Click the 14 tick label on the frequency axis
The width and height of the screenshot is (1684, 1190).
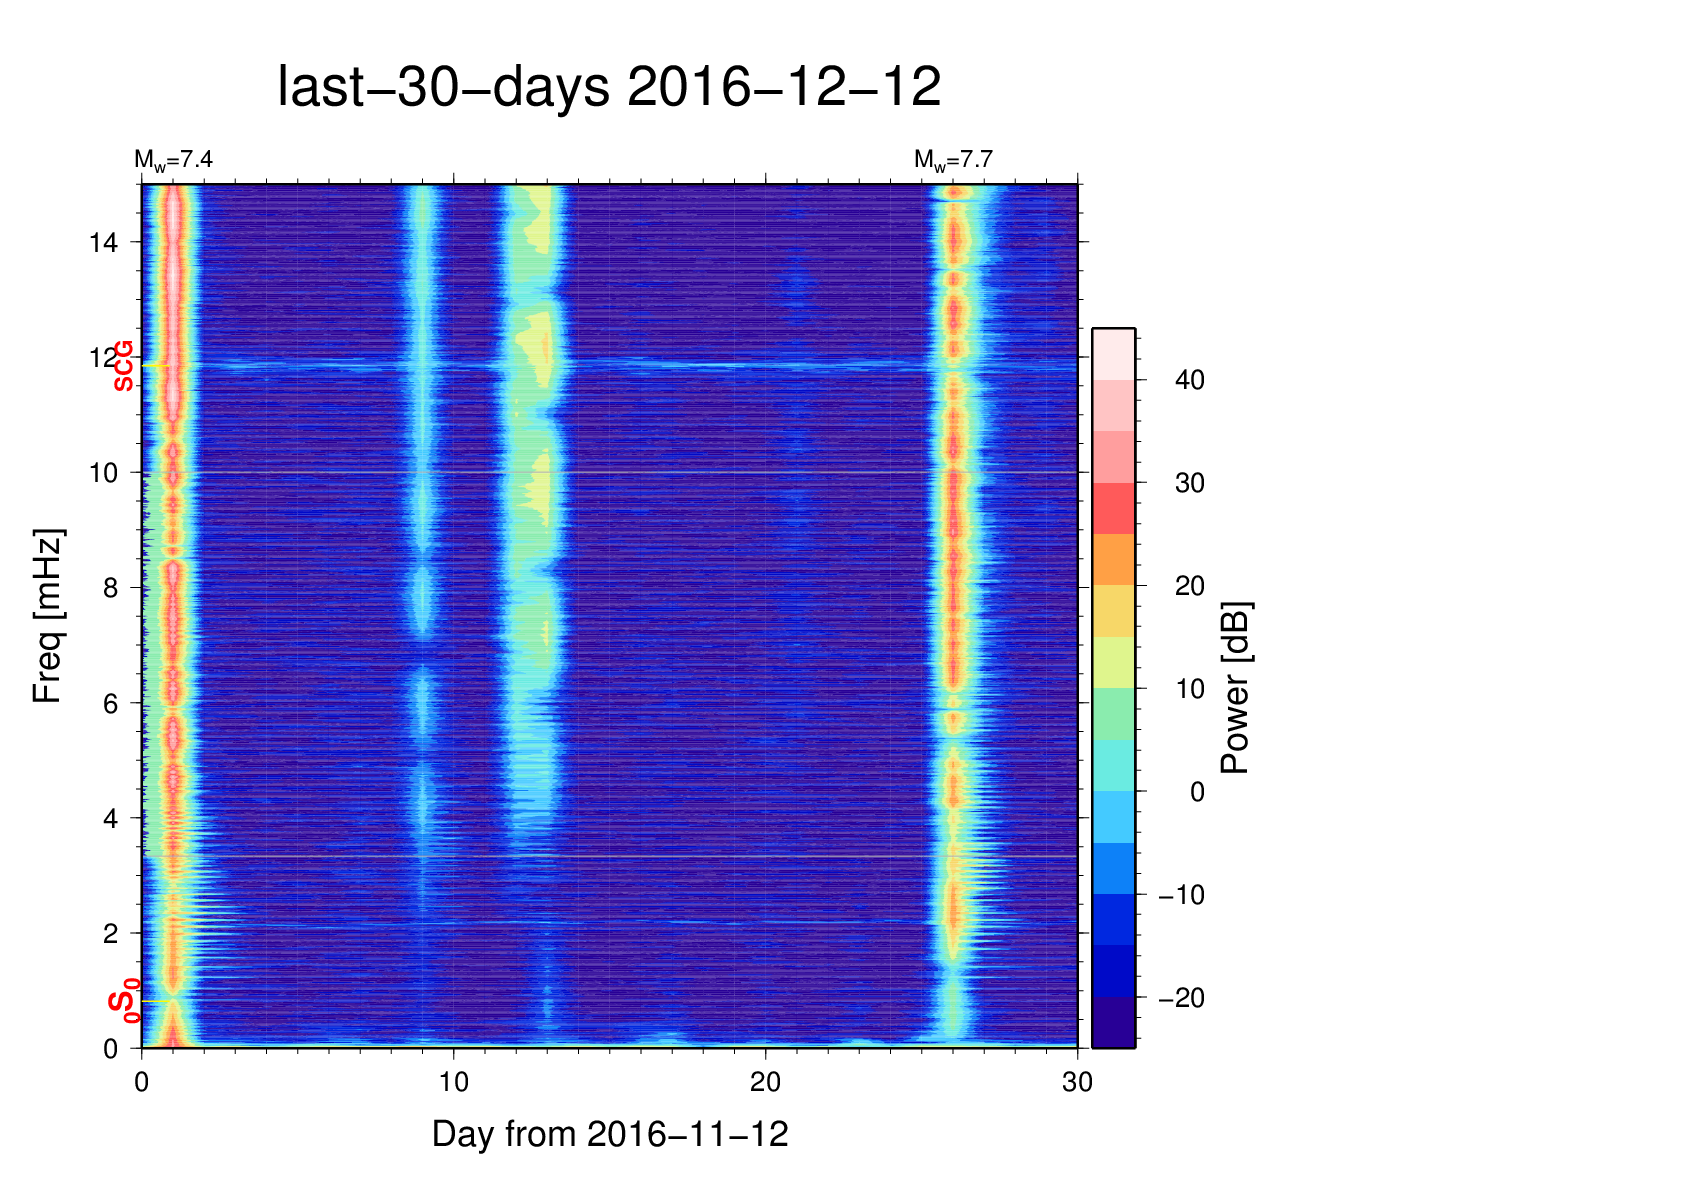click(x=104, y=243)
